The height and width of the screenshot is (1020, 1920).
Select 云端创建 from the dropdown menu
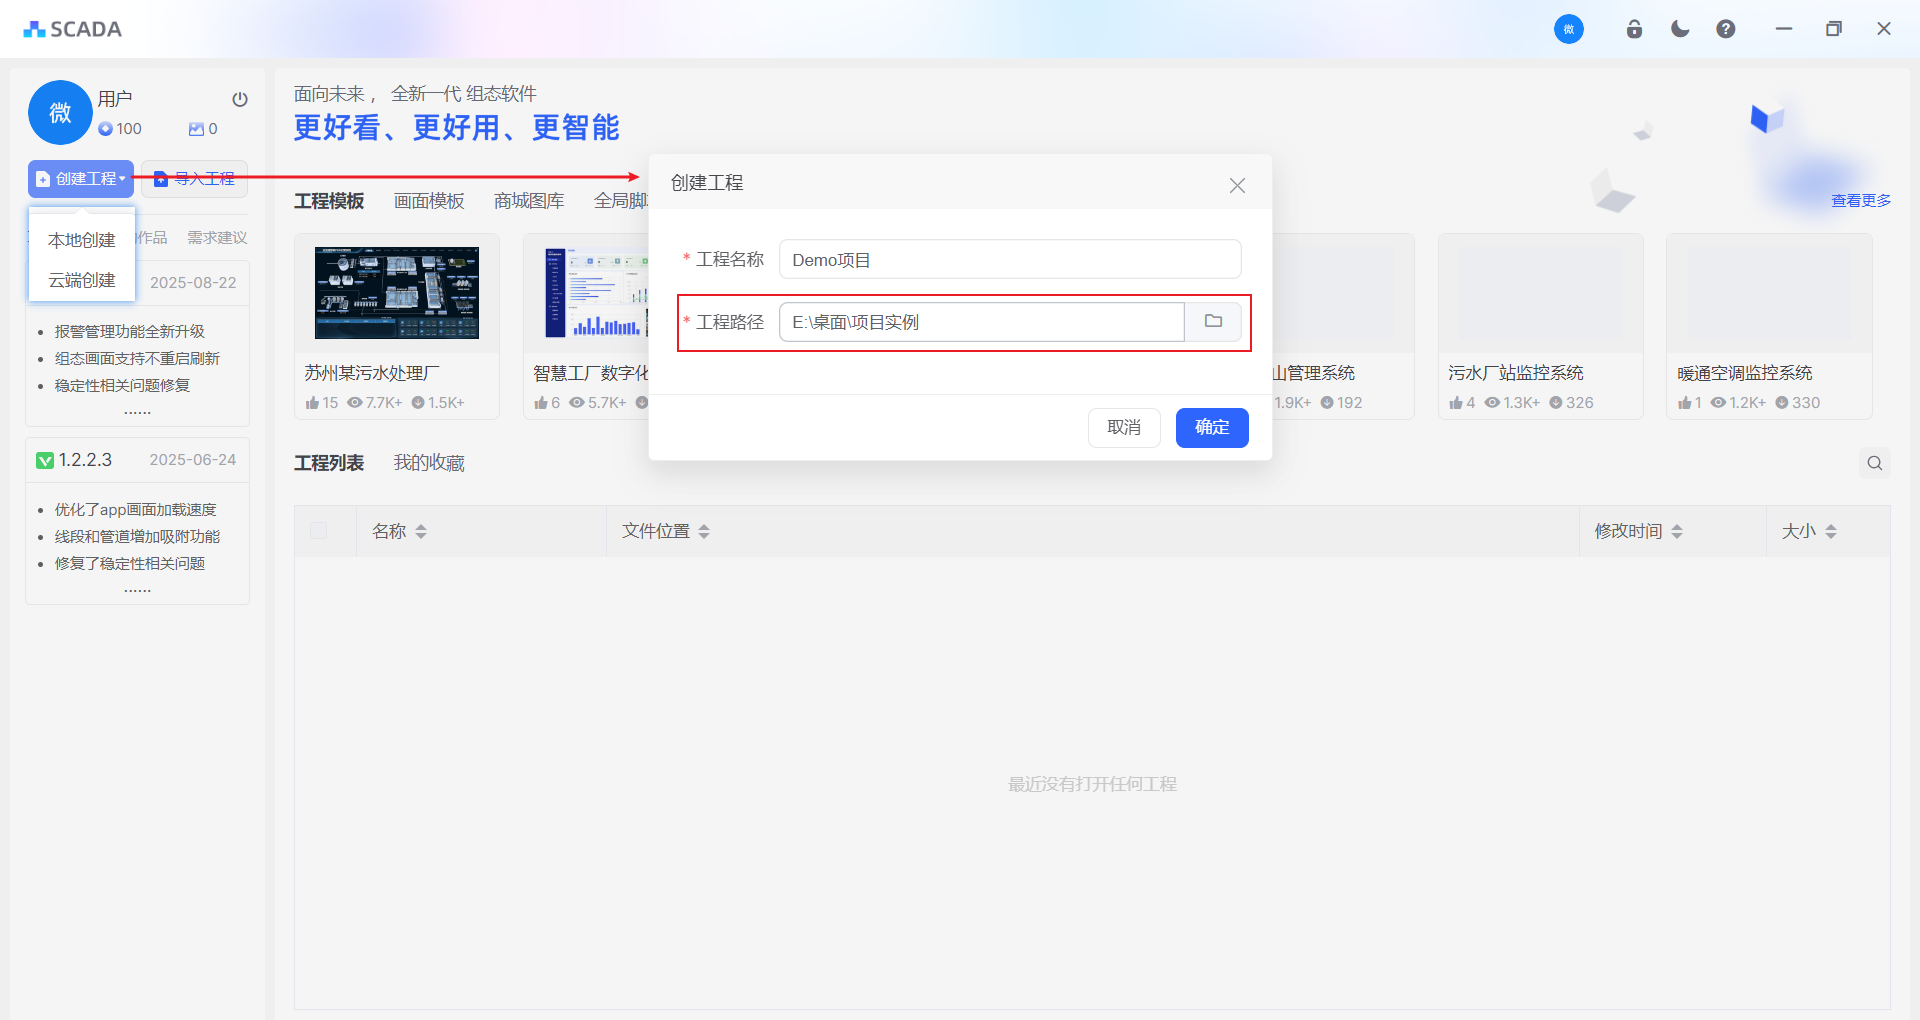pos(82,280)
